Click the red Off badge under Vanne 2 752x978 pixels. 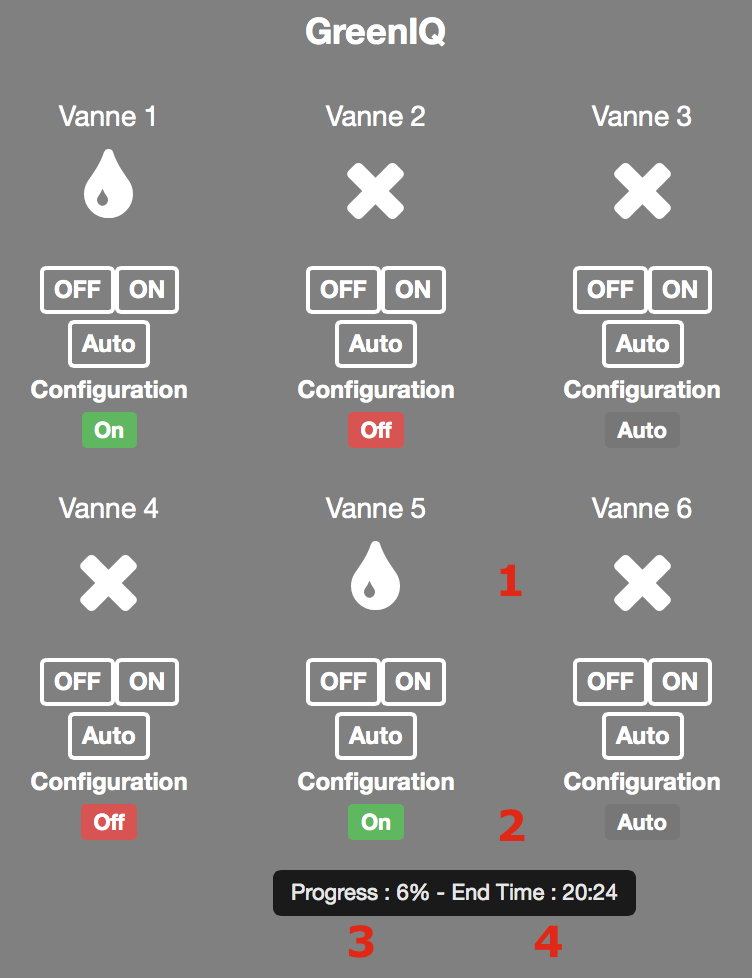[x=376, y=430]
